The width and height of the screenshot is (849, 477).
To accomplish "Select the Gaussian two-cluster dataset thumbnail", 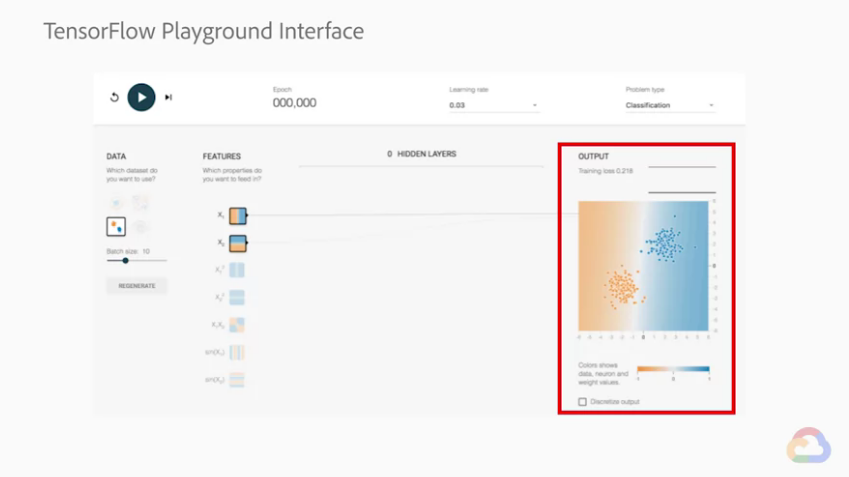I will [x=116, y=226].
